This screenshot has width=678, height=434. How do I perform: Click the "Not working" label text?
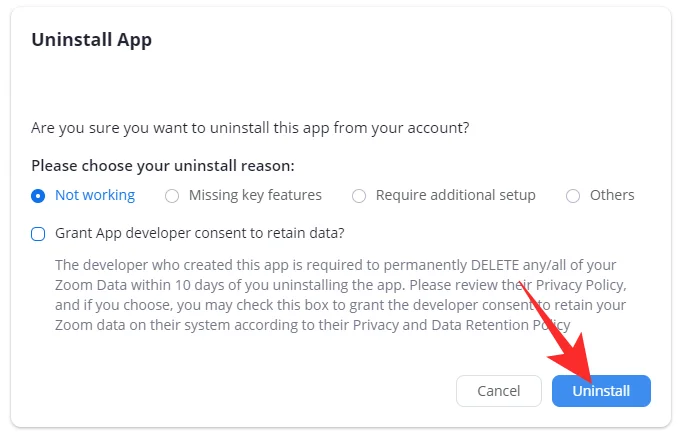pyautogui.click(x=95, y=195)
